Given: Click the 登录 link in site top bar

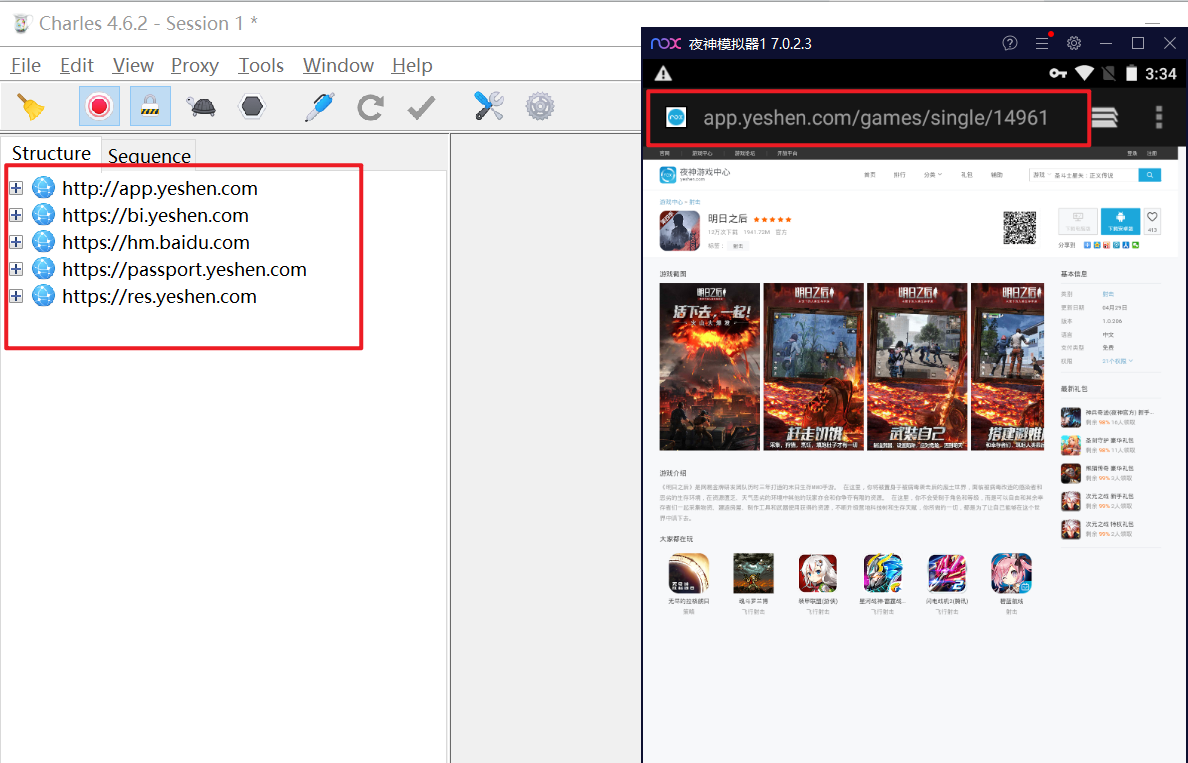Looking at the screenshot, I should pyautogui.click(x=1132, y=153).
